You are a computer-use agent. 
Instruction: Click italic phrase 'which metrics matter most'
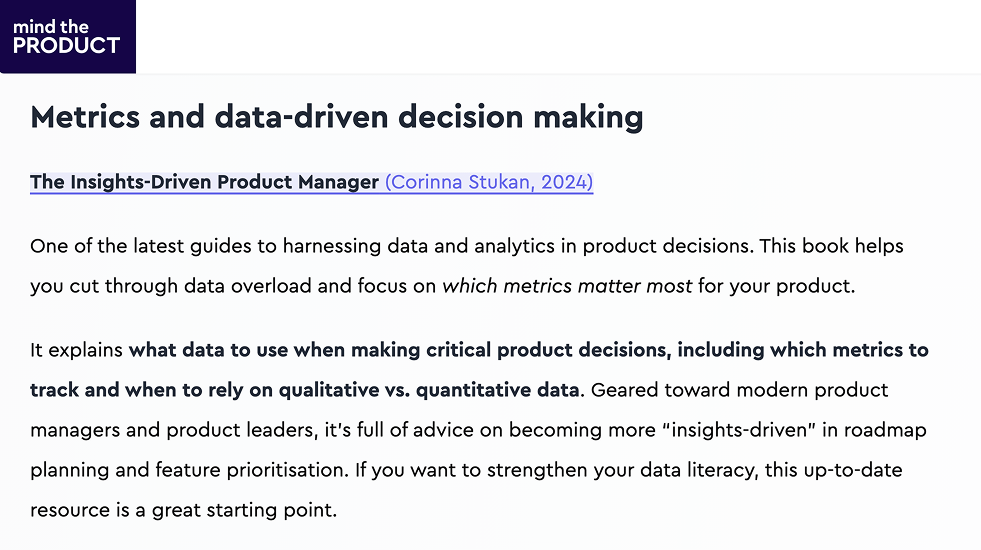(x=567, y=286)
